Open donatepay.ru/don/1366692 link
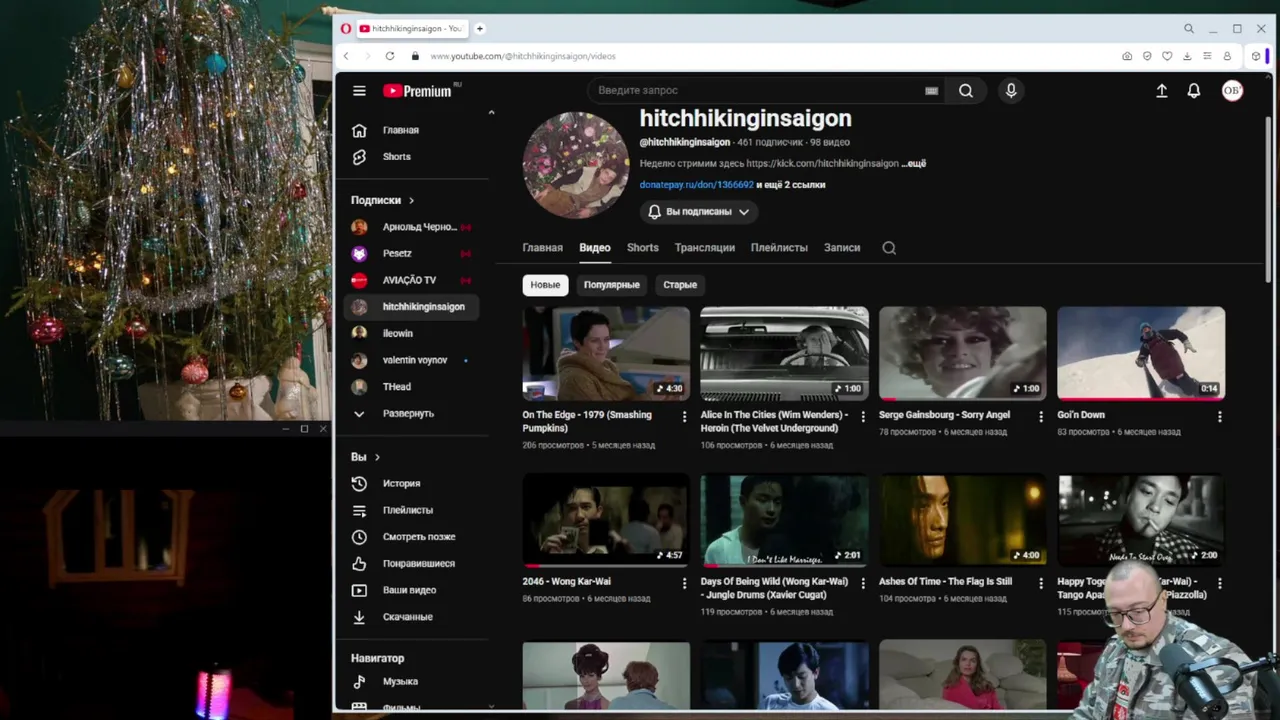The height and width of the screenshot is (720, 1280). [697, 185]
